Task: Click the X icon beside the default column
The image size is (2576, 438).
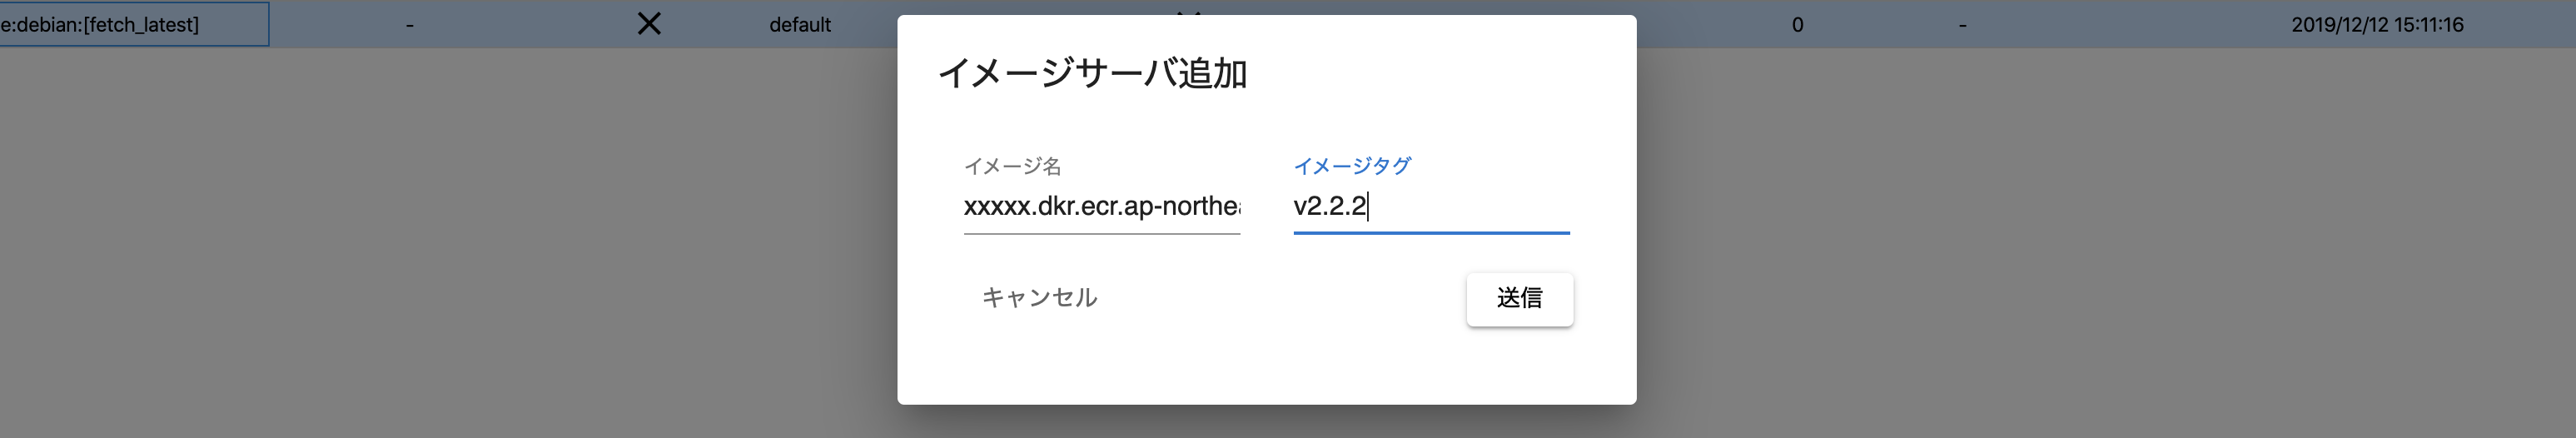Action: pyautogui.click(x=649, y=23)
